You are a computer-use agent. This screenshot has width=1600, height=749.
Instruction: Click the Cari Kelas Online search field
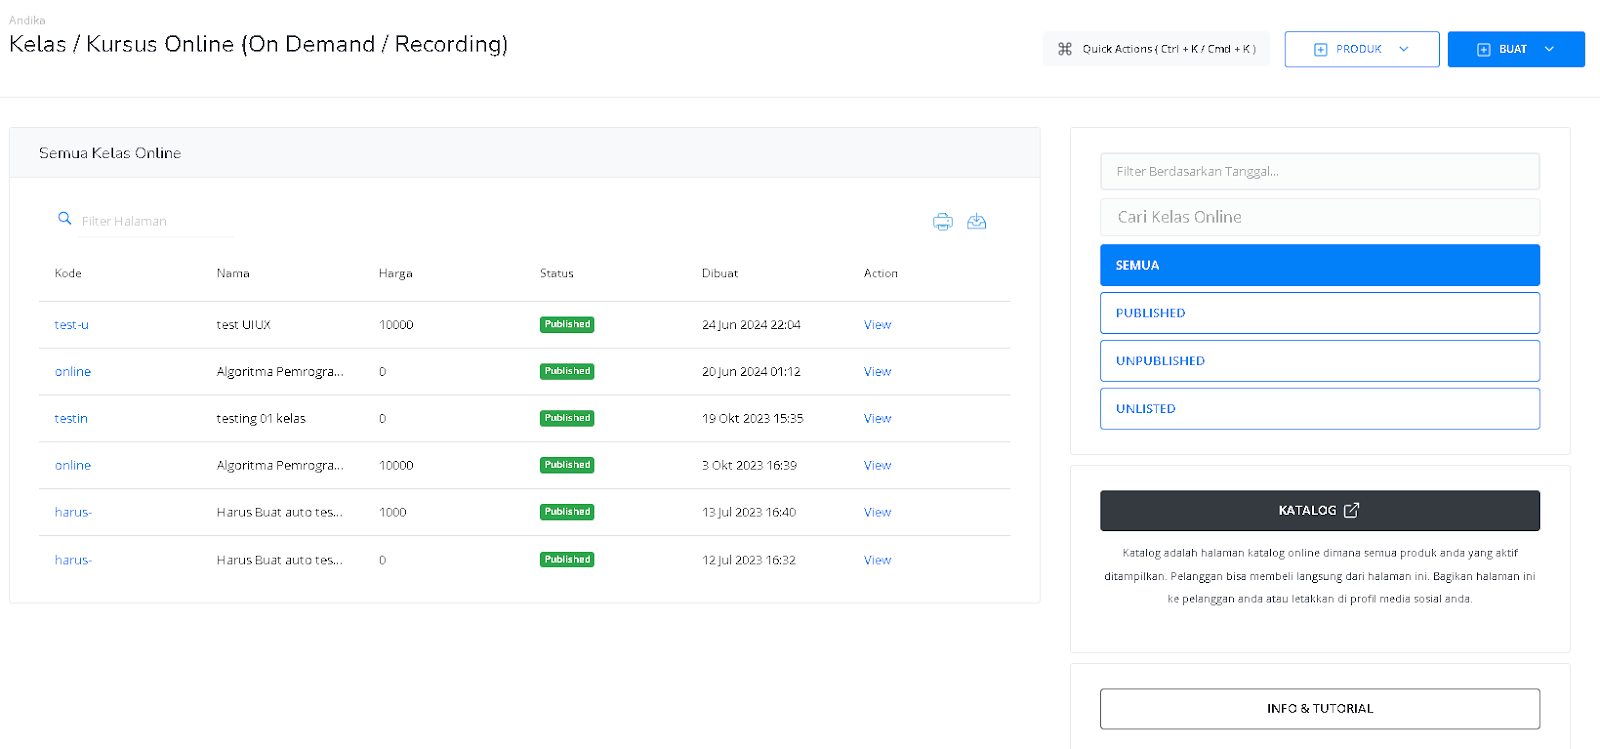(1320, 217)
